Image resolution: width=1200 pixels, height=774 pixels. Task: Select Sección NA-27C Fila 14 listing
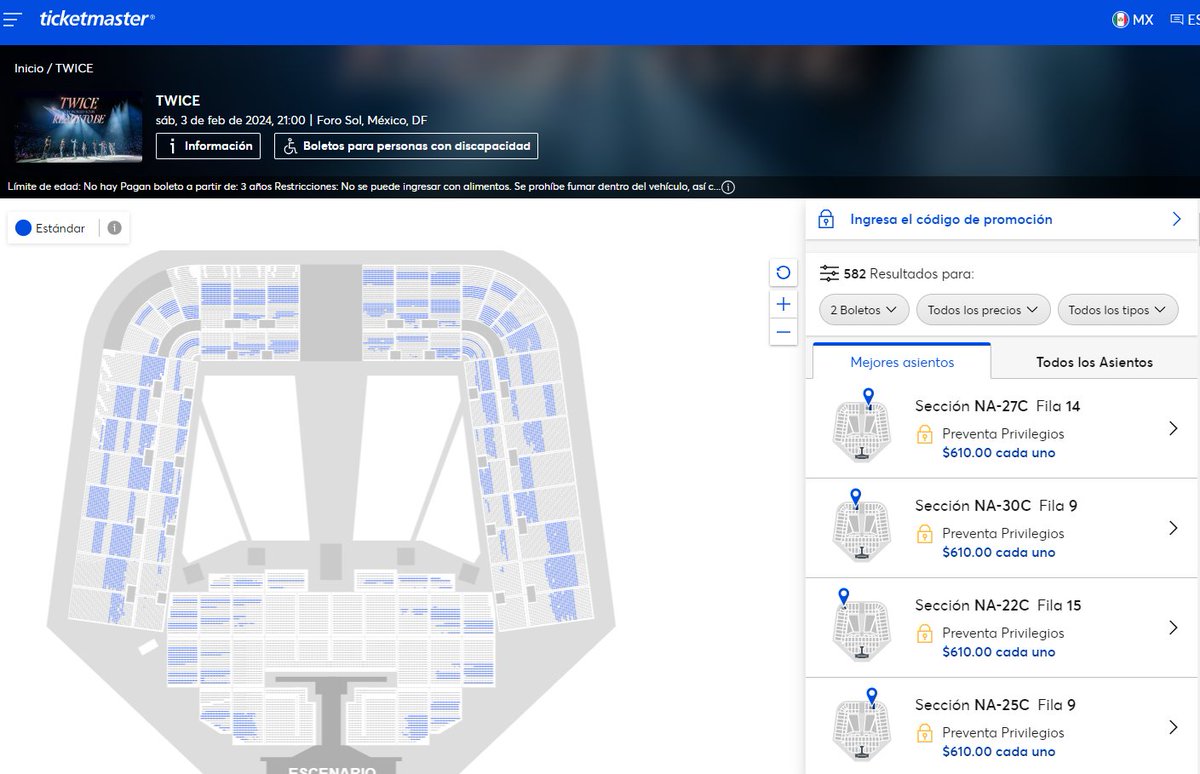(1001, 429)
